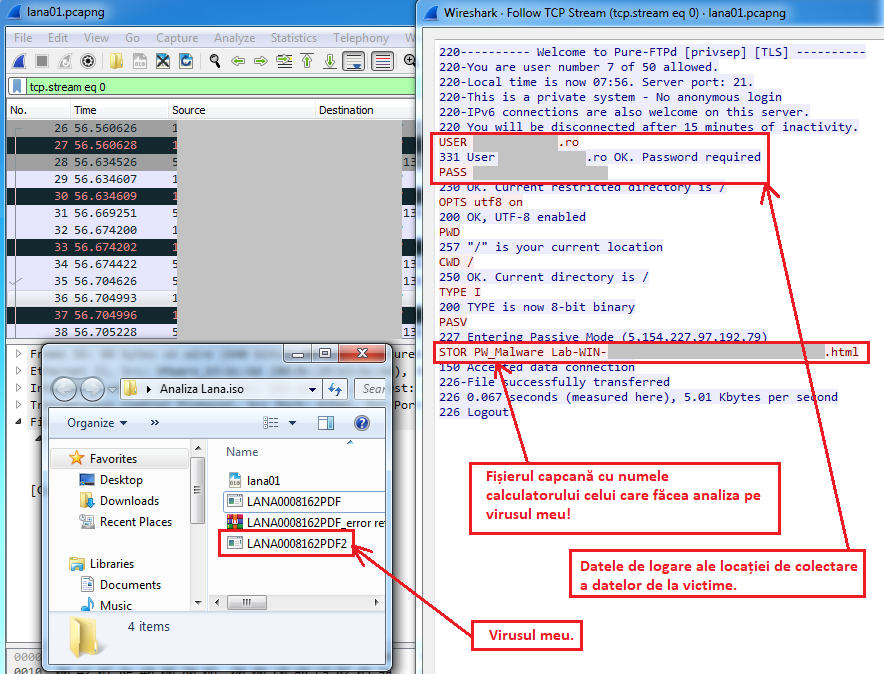Select packet 35 at time 56.704626
This screenshot has width=884, height=674.
211,281
